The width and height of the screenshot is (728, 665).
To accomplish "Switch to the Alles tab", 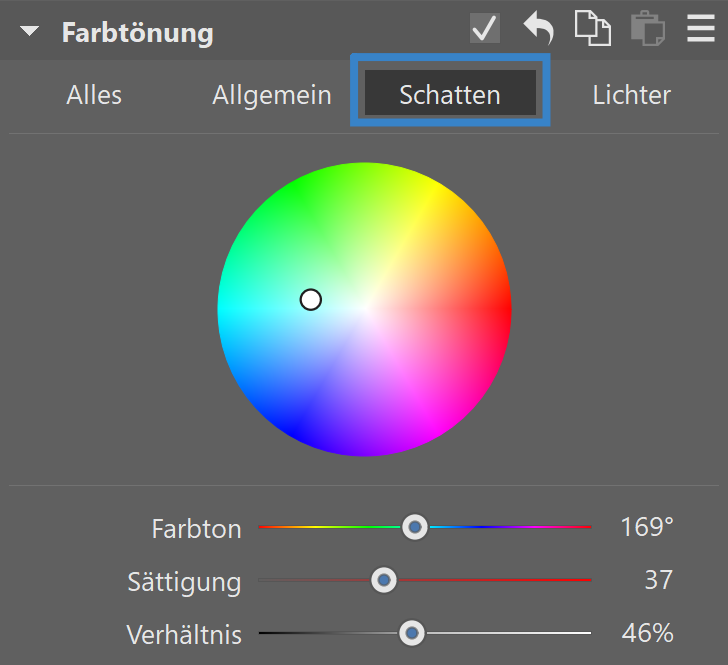I will coord(94,95).
